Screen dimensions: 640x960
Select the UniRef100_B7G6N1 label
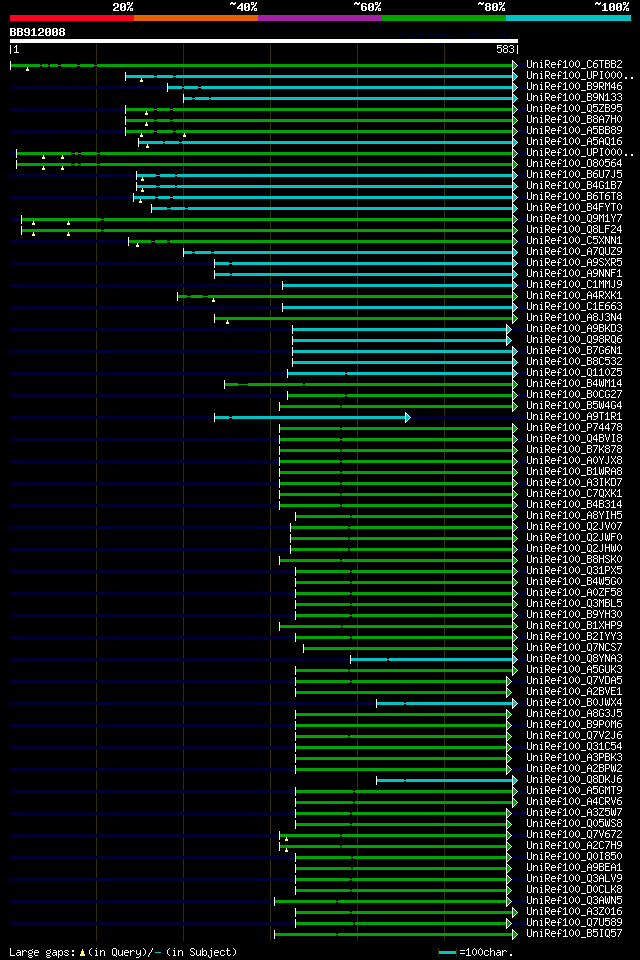(574, 351)
